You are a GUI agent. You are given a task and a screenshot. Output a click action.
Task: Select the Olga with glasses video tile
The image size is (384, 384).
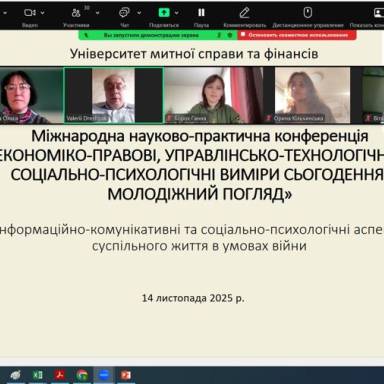click(31, 95)
